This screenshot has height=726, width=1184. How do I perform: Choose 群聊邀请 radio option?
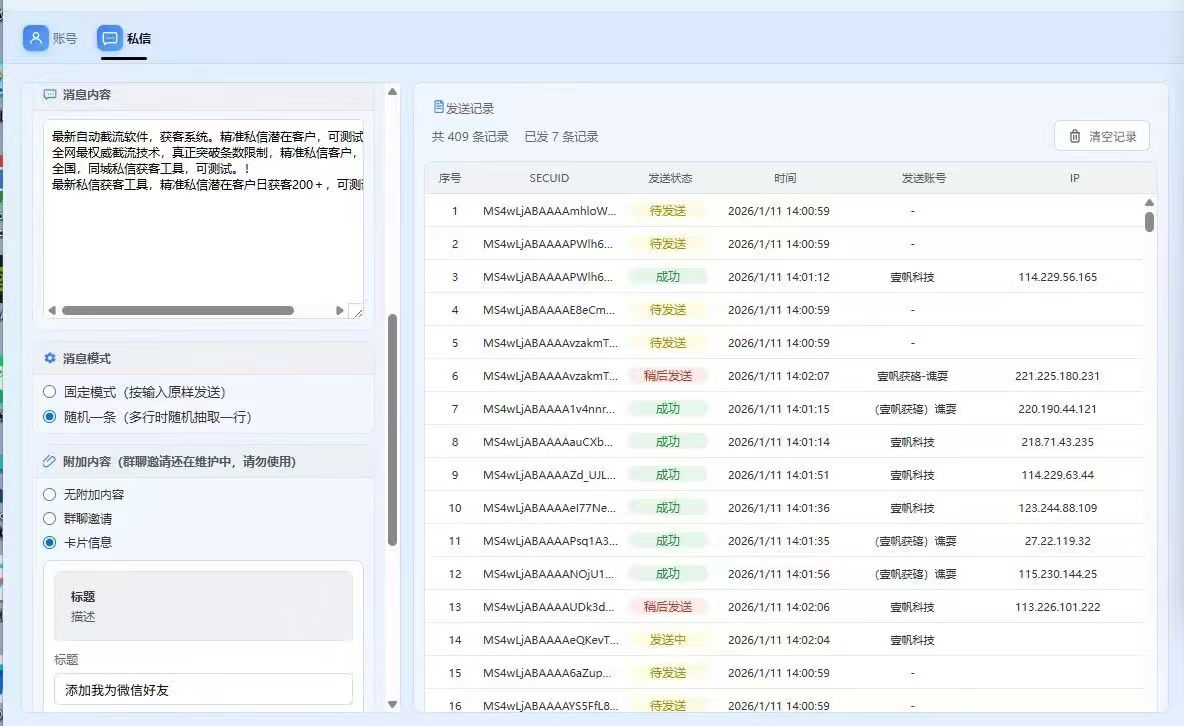click(50, 518)
